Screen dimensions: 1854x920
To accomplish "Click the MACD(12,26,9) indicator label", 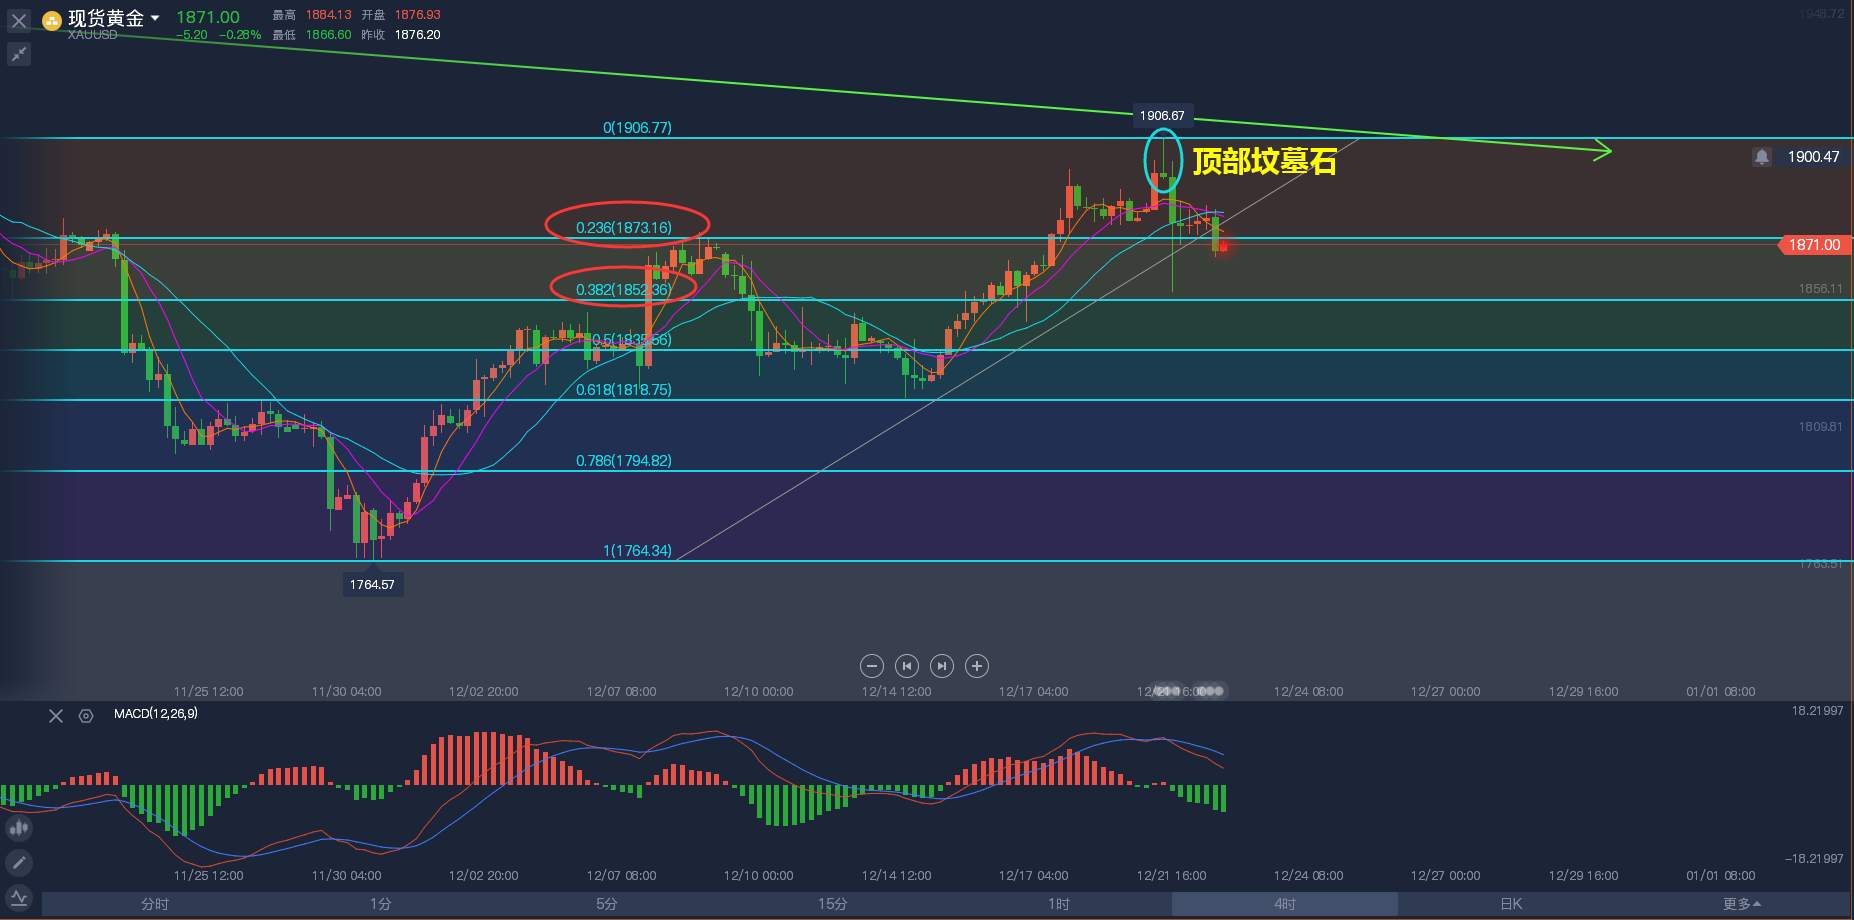I will click(156, 714).
